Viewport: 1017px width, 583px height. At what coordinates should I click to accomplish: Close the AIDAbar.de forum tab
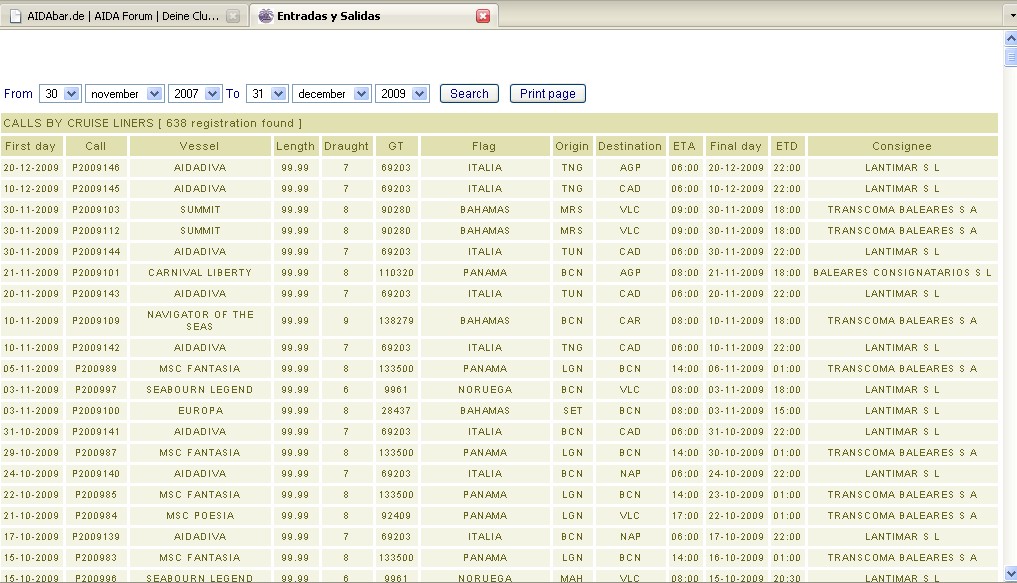pyautogui.click(x=233, y=16)
